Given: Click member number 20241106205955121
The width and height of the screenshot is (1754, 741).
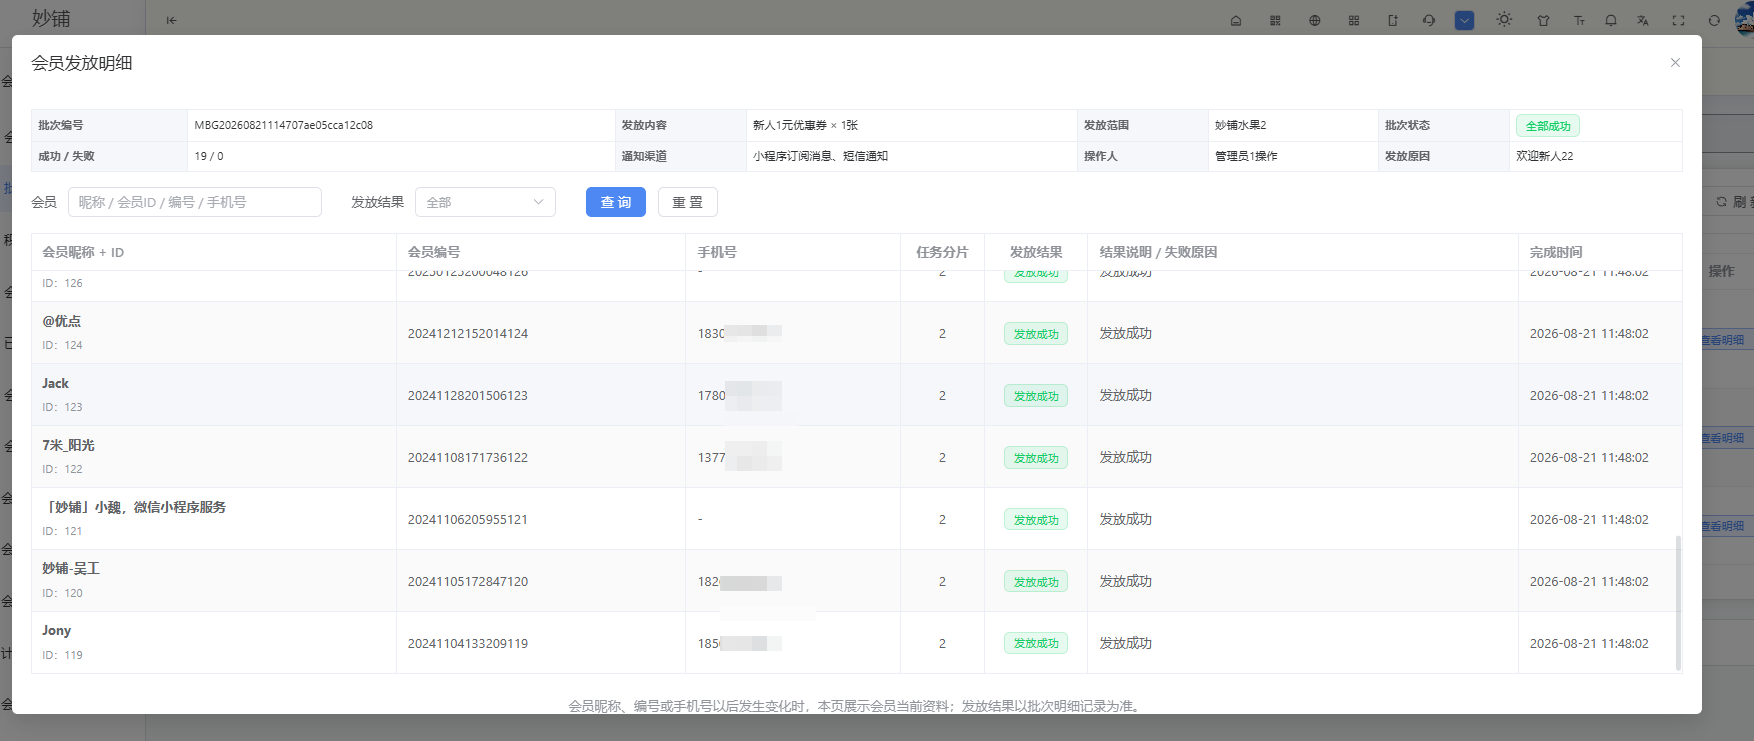Looking at the screenshot, I should coord(468,520).
